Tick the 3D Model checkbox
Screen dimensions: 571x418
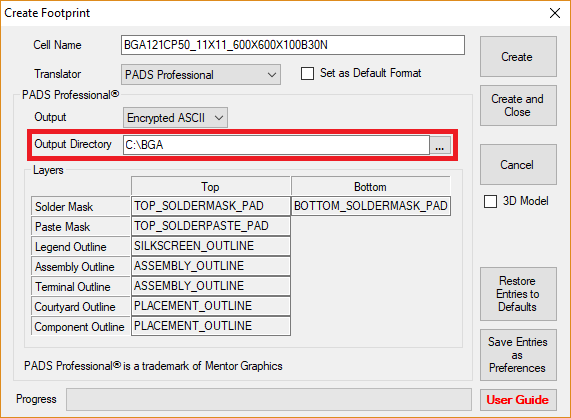(x=490, y=201)
